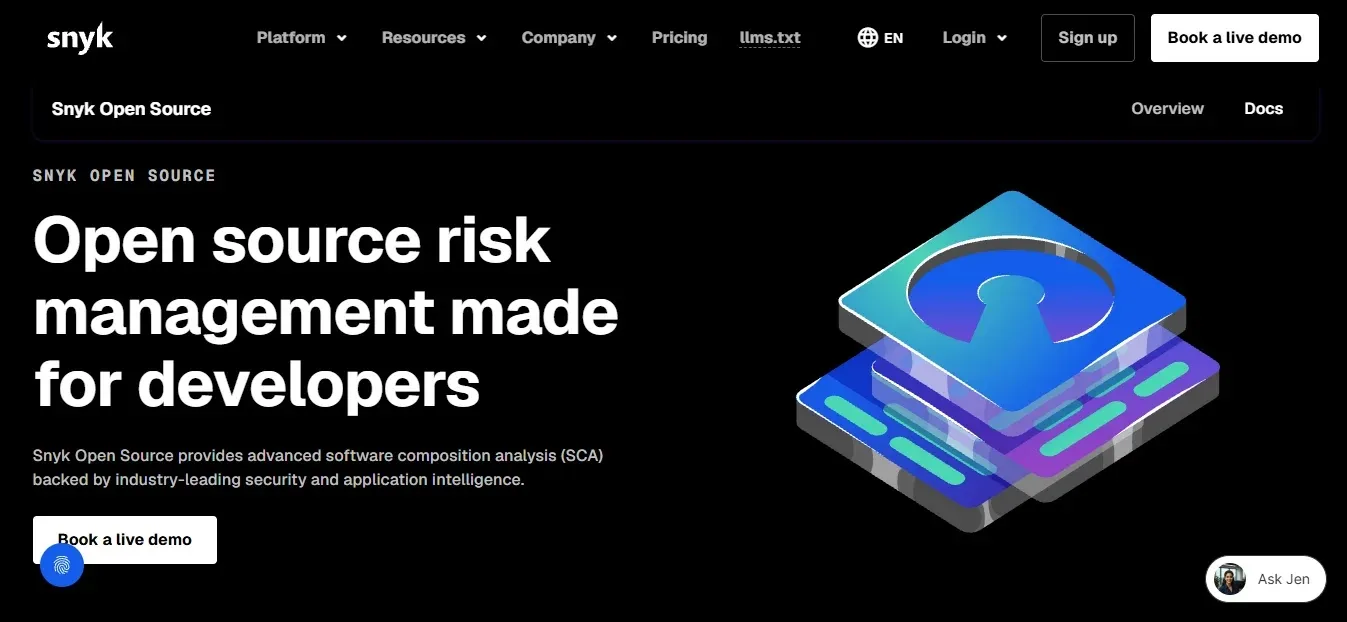Click the Sign up button

tap(1088, 38)
